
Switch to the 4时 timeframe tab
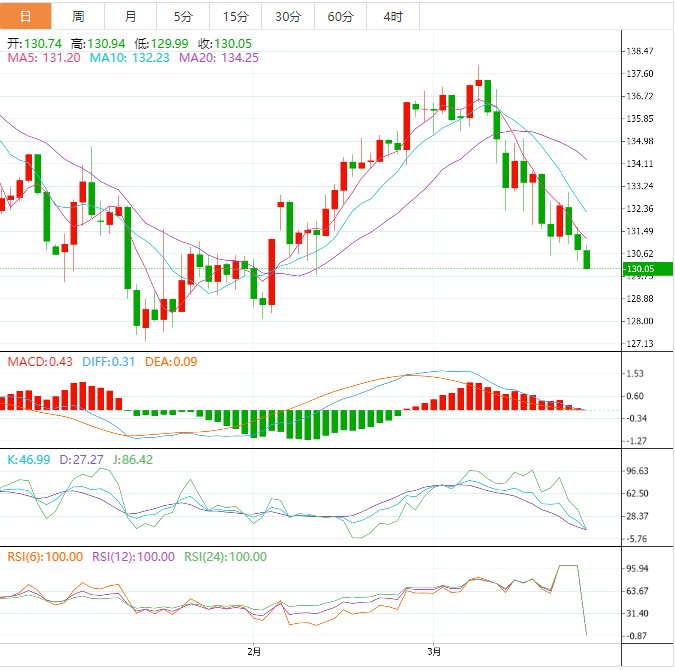coord(393,16)
